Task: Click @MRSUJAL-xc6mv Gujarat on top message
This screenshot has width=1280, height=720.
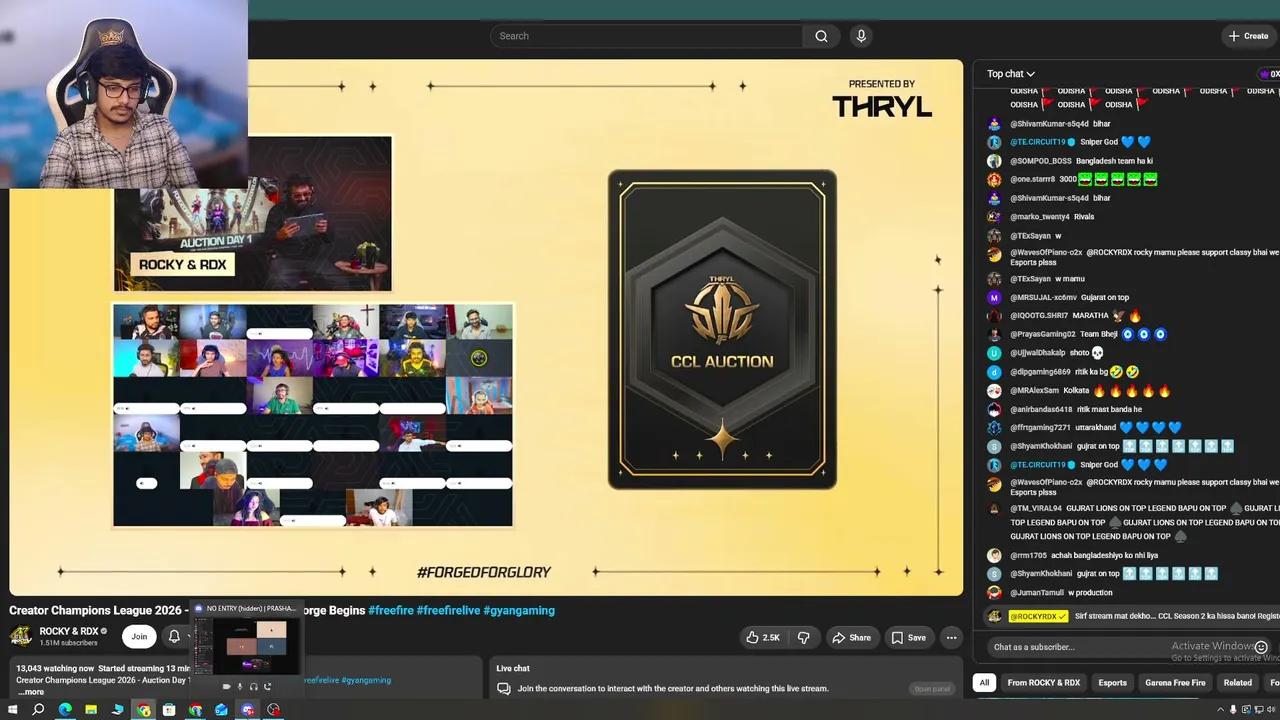Action: 1058,297
